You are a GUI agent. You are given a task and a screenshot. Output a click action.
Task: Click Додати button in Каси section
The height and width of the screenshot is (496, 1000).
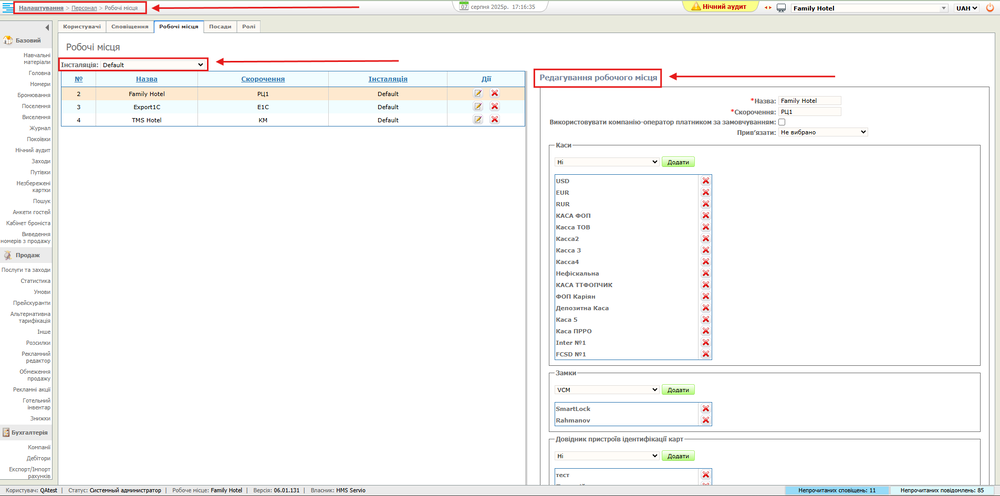[x=678, y=161]
